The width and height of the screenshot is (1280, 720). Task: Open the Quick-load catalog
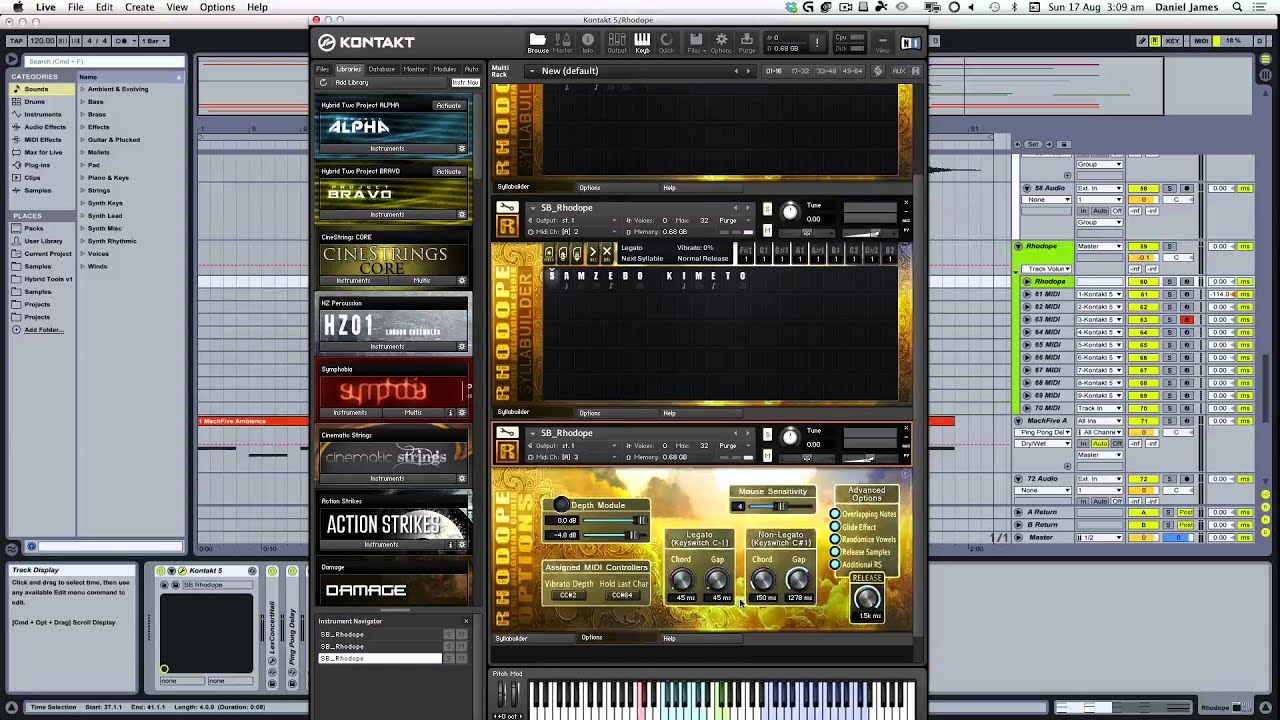click(666, 43)
